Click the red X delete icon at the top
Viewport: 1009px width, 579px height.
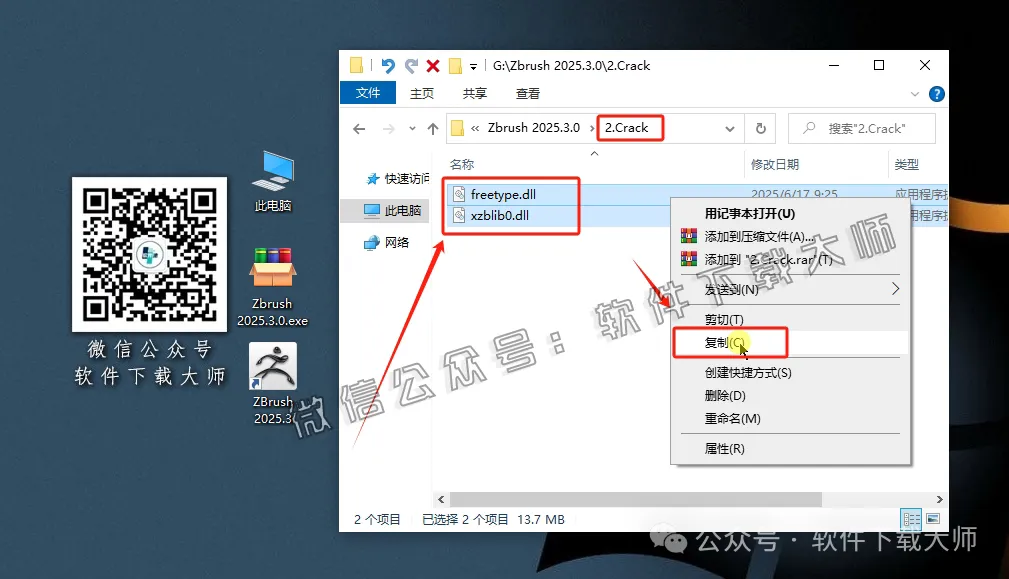432,66
